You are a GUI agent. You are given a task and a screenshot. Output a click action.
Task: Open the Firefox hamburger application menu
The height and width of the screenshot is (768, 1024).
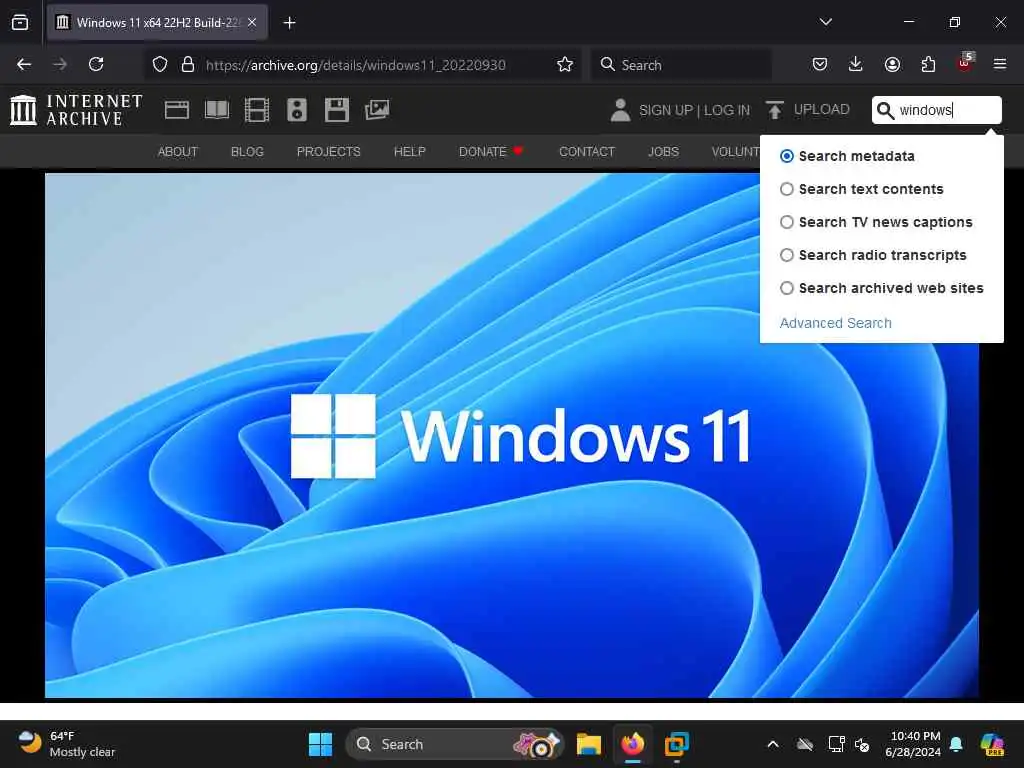coord(1000,64)
